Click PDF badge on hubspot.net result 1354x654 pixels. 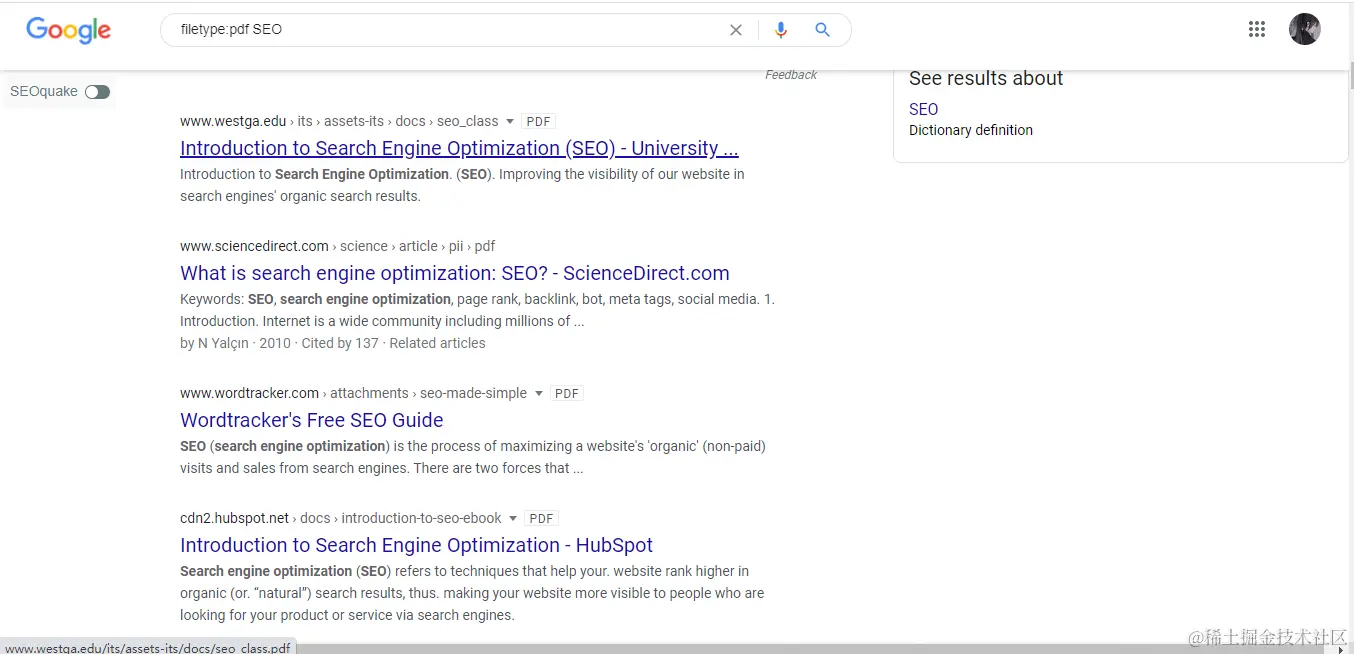541,519
